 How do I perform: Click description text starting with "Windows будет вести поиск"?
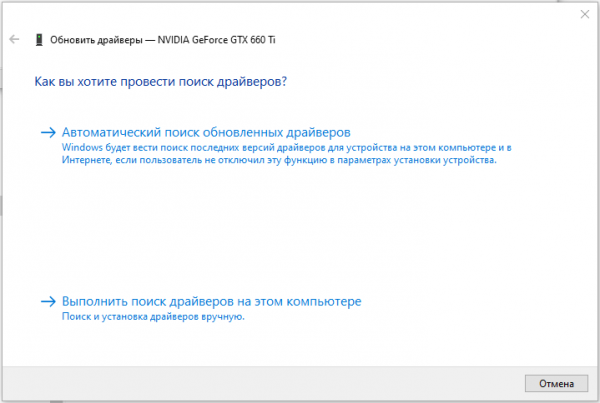coord(287,153)
